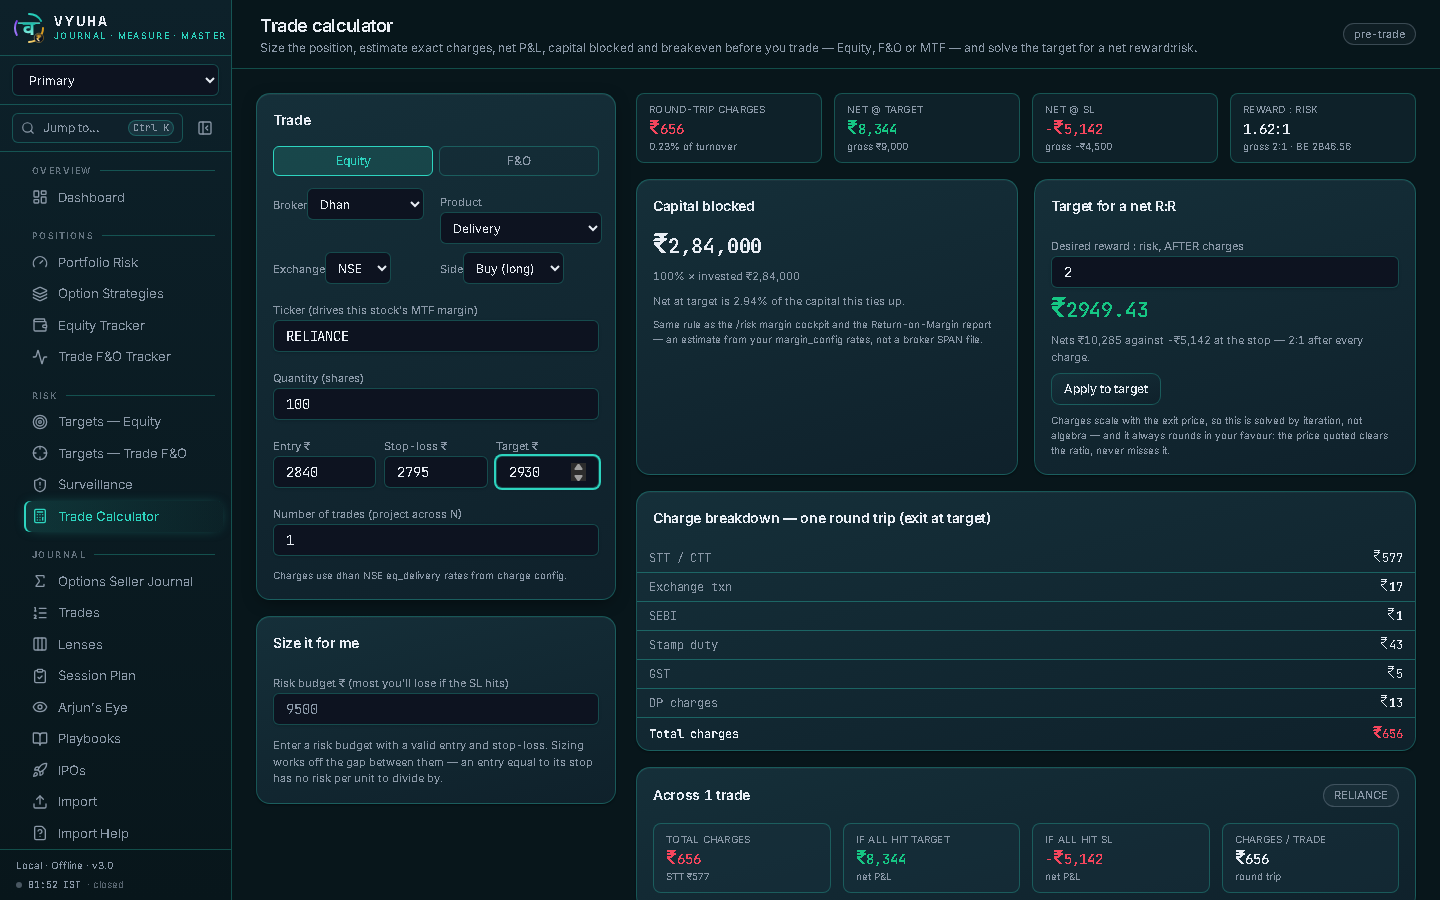Increment or decrement Target price stepper
Screen dimensions: 1440x900
click(x=578, y=472)
